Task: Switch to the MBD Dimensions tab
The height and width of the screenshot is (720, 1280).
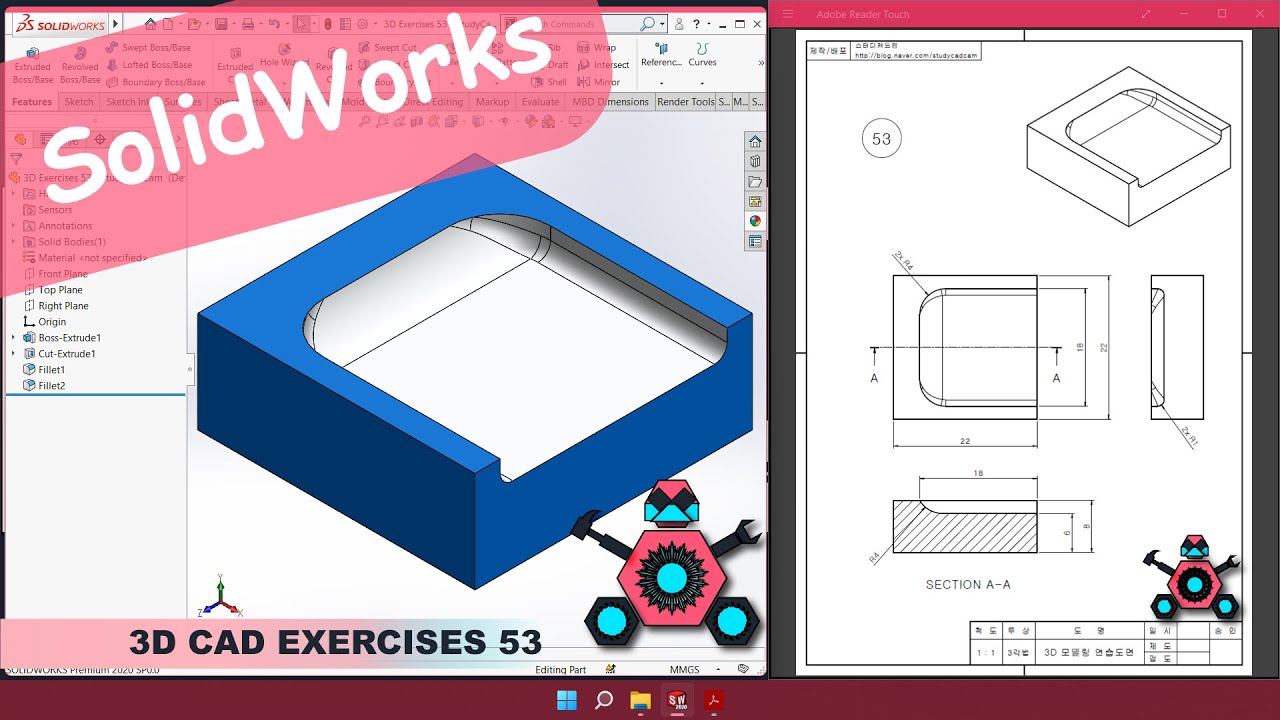Action: (610, 102)
